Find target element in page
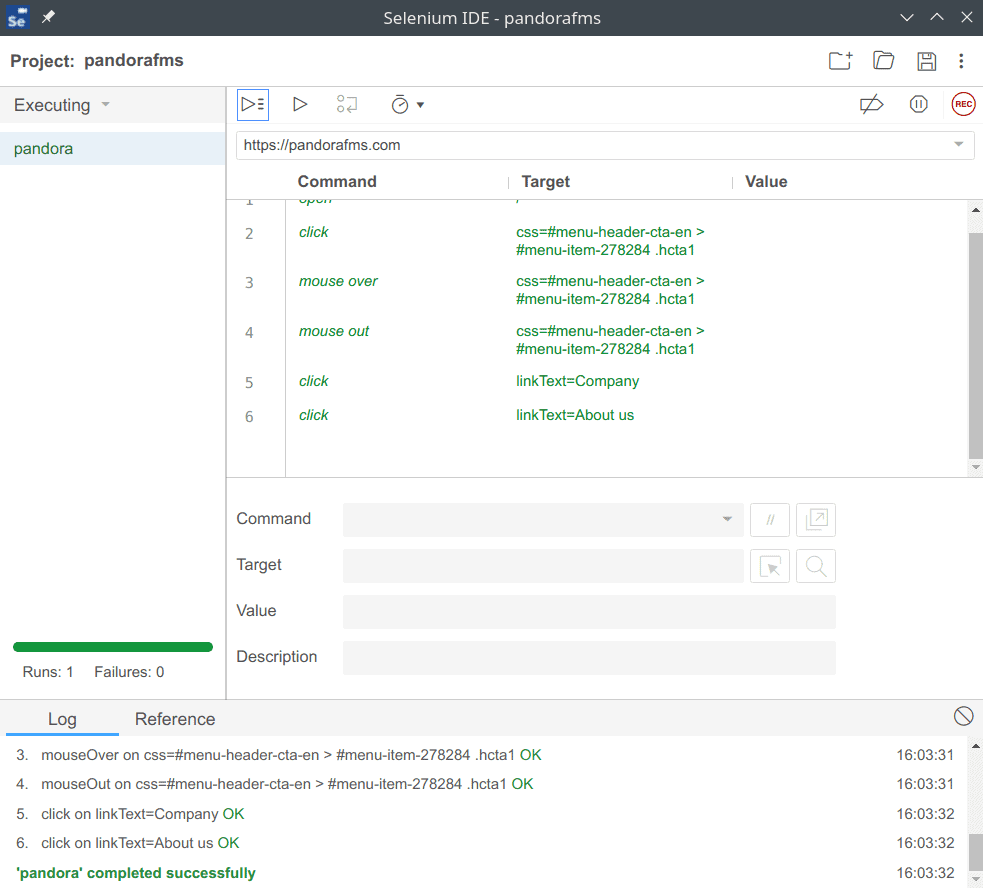This screenshot has width=983, height=888. click(816, 566)
